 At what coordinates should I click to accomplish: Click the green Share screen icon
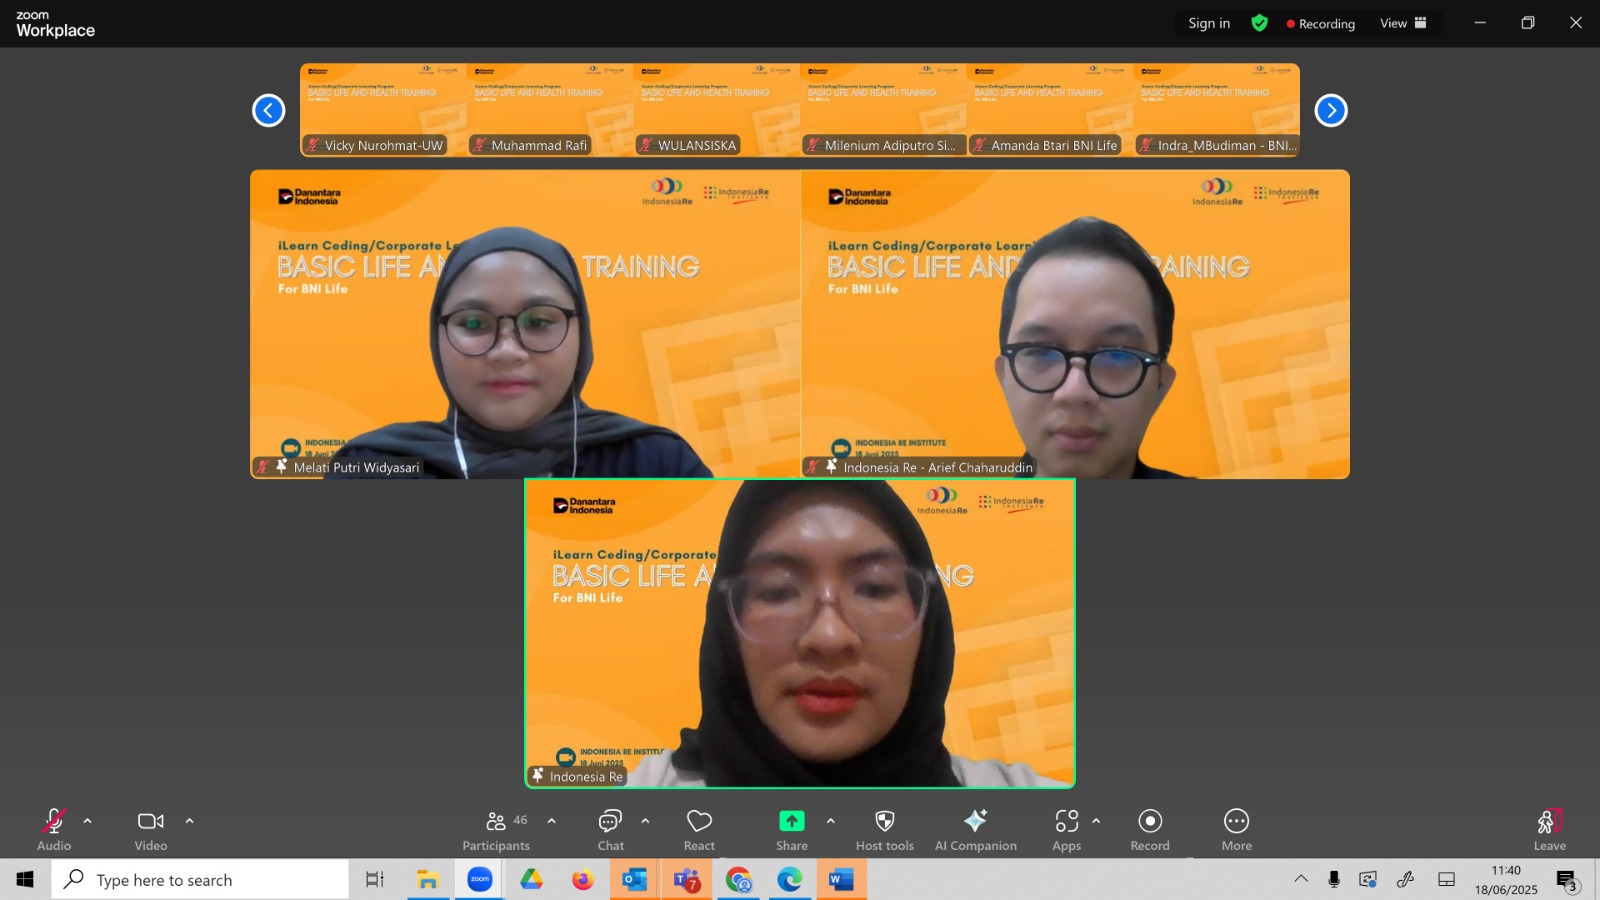[791, 821]
